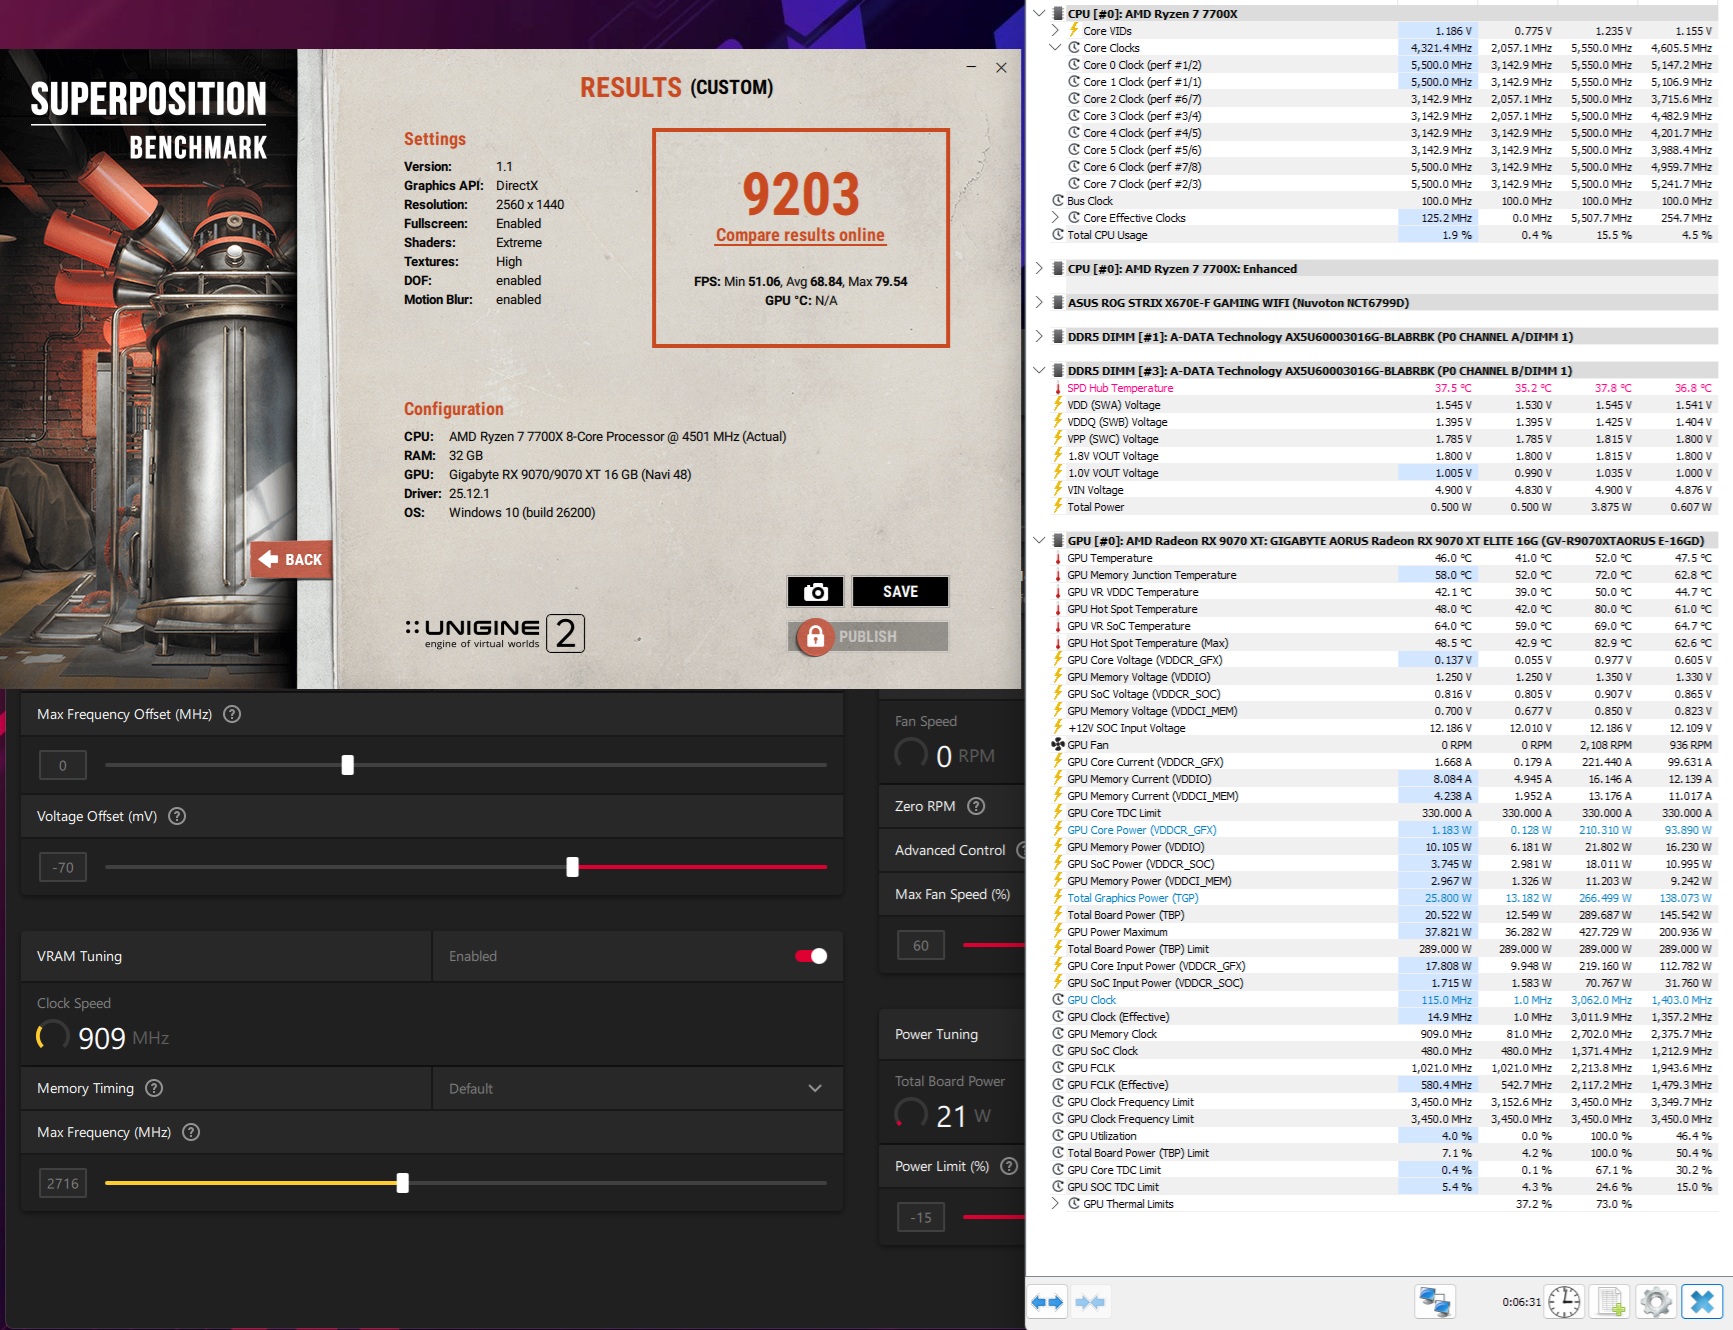1733x1330 pixels.
Task: Show the Zero RPM help tooltip icon
Action: [976, 806]
